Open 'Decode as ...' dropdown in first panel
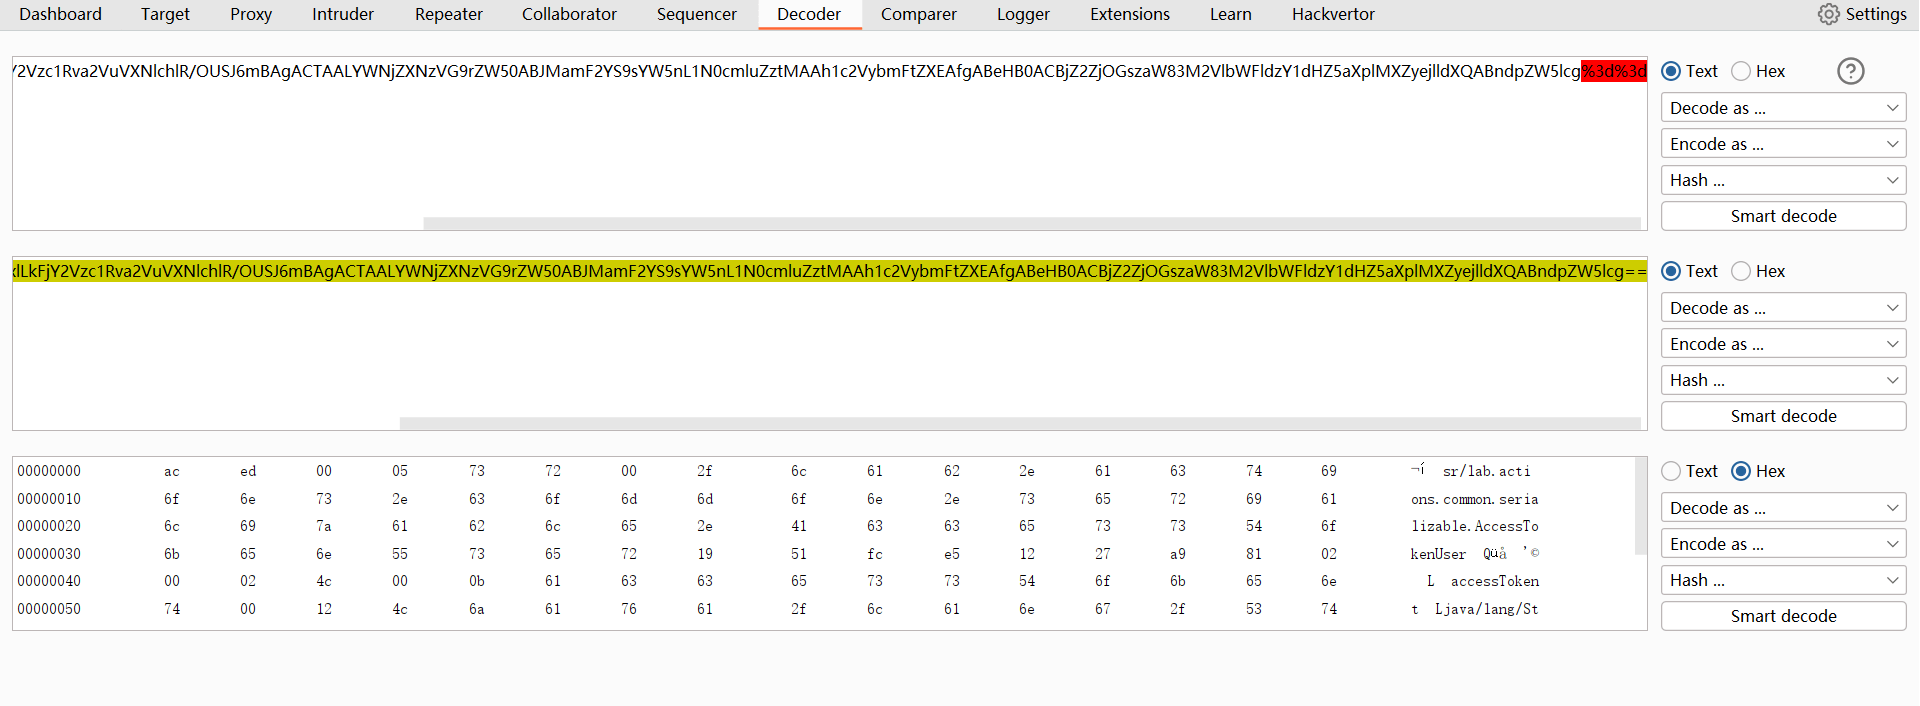 coord(1783,108)
